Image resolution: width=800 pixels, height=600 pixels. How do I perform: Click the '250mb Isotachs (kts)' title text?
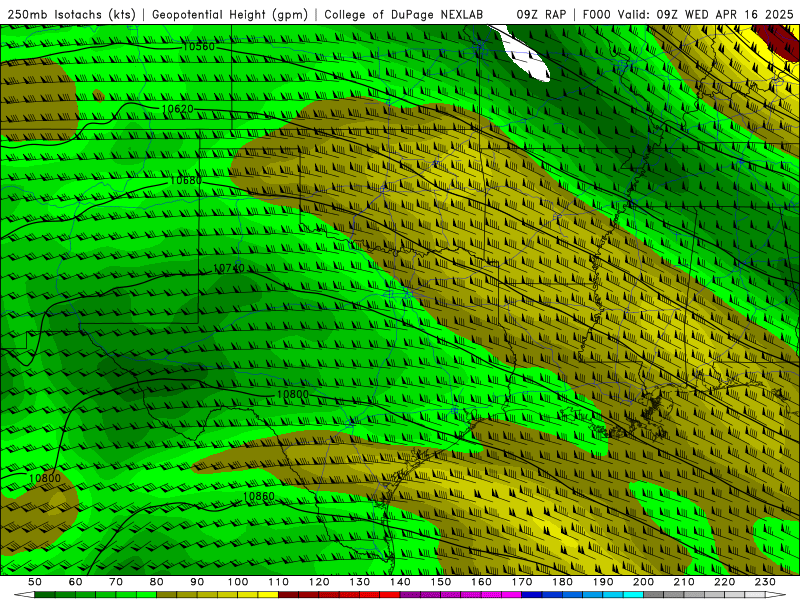71,14
